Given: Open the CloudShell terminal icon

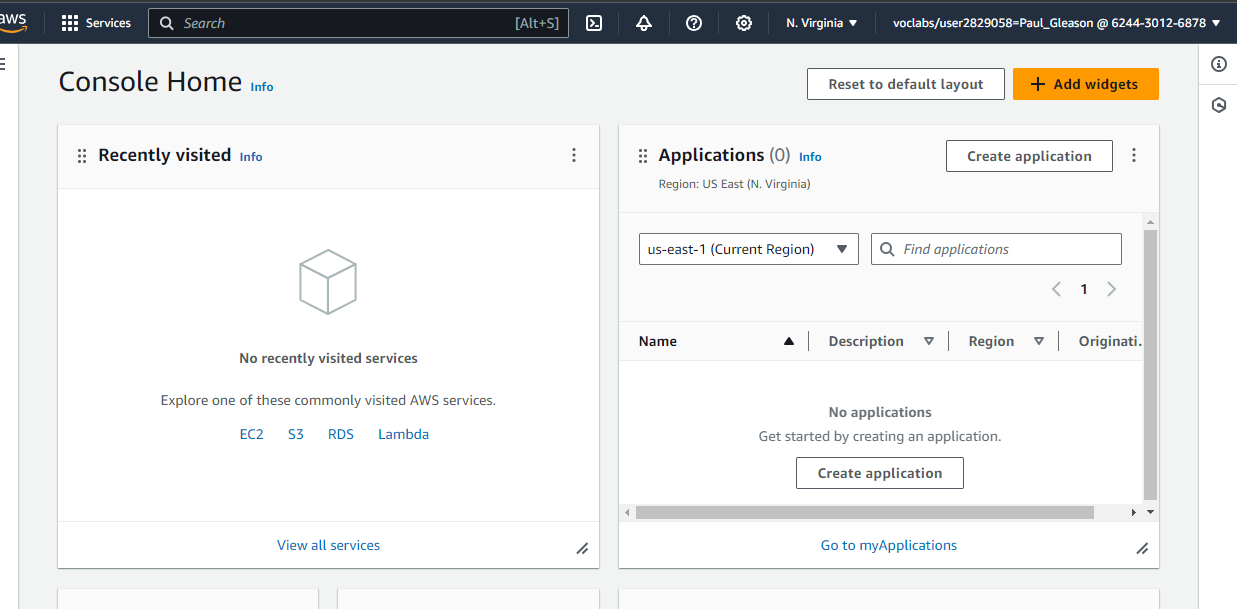Looking at the screenshot, I should [x=594, y=23].
